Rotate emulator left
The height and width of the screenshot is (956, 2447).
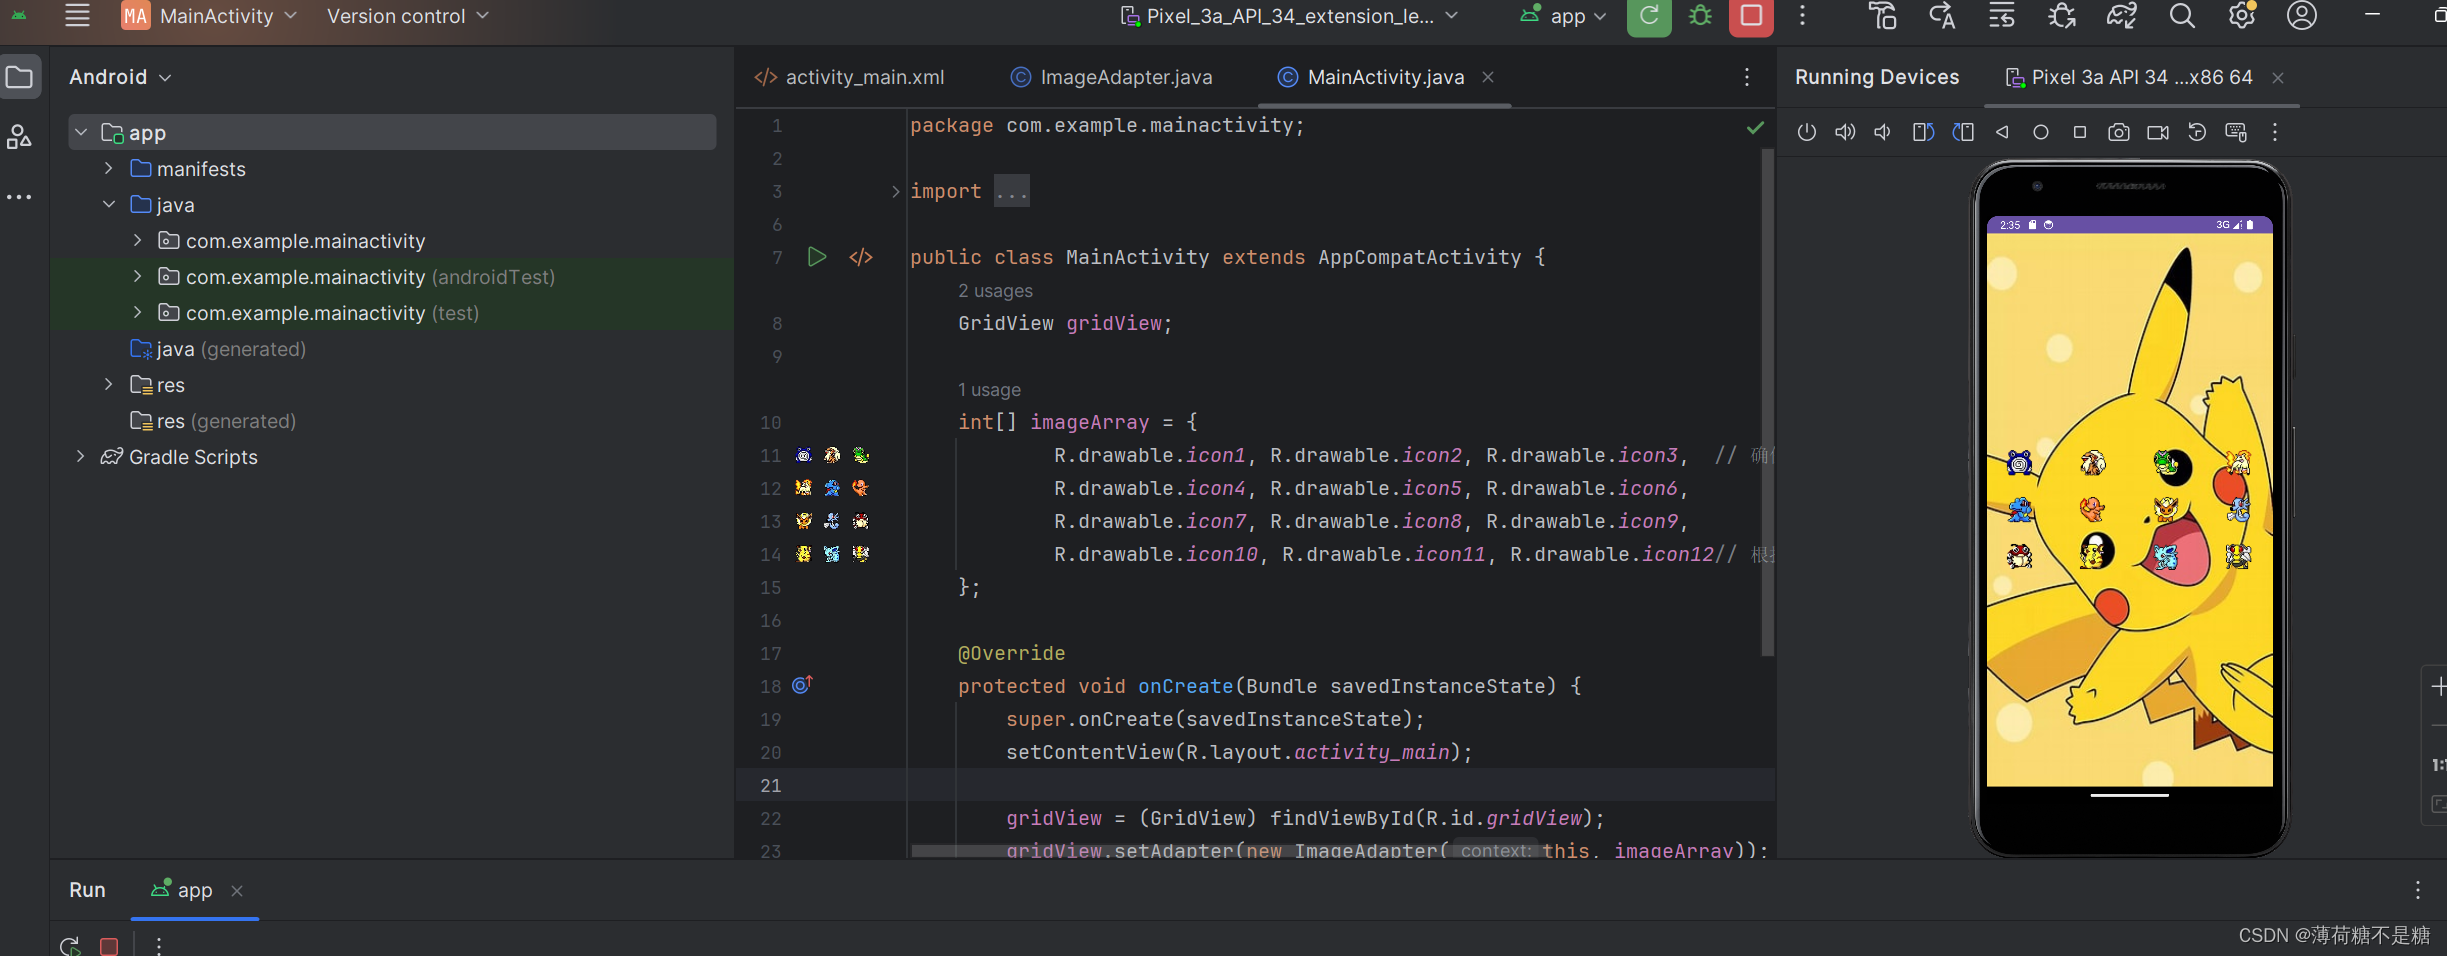(1923, 132)
